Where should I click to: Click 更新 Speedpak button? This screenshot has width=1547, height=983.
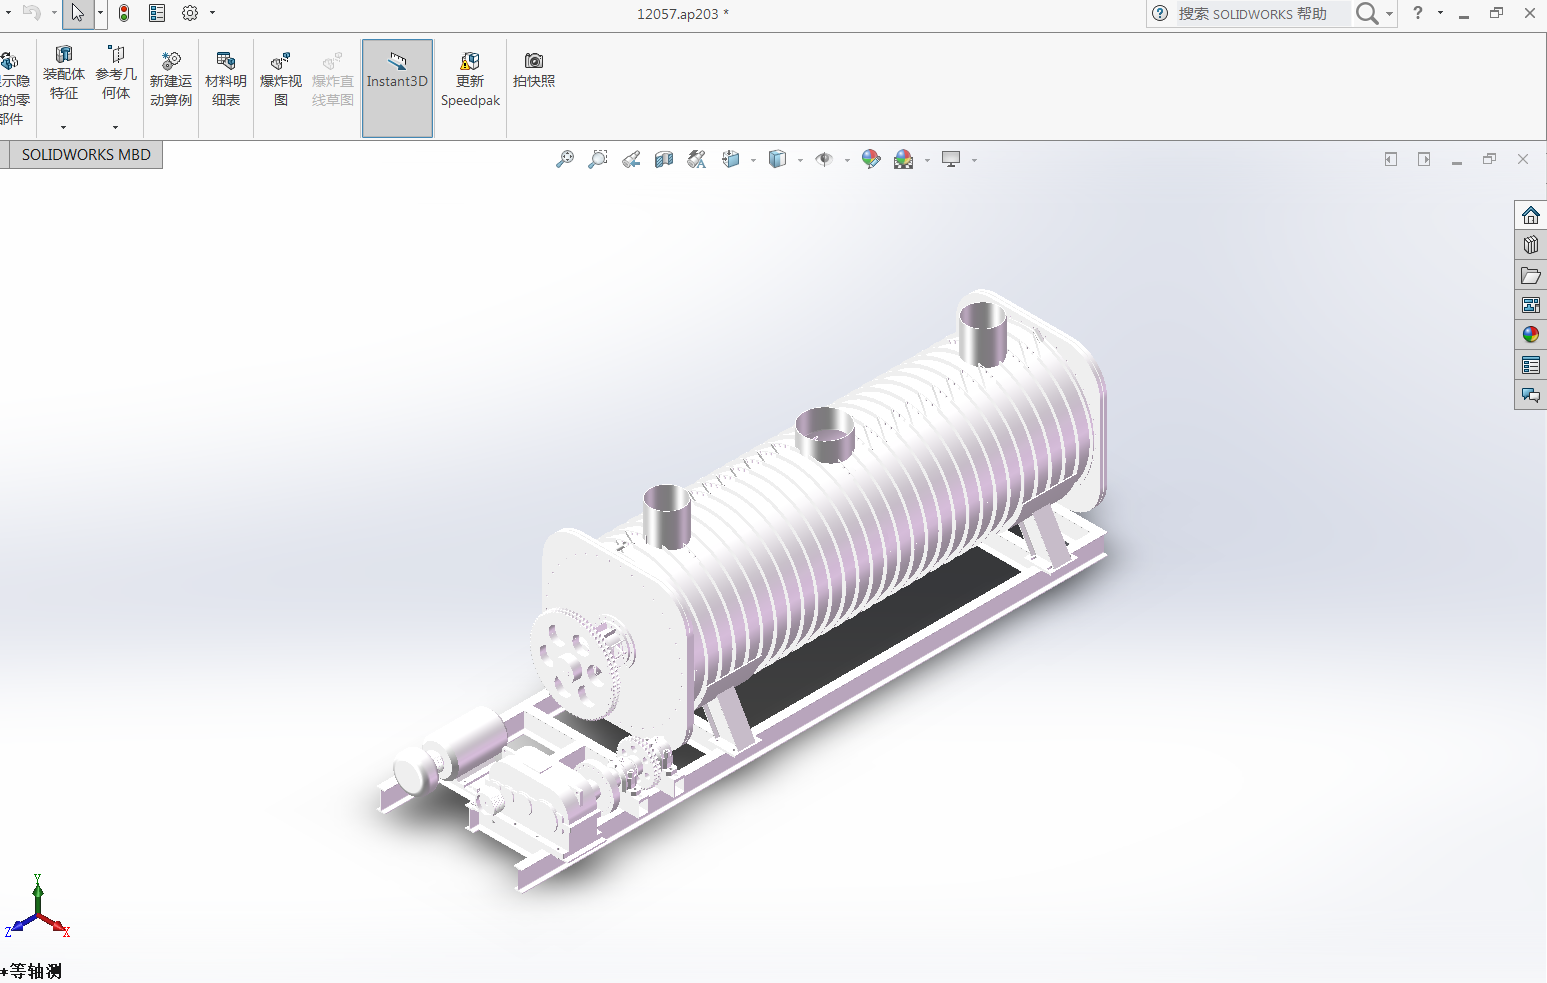tap(470, 79)
